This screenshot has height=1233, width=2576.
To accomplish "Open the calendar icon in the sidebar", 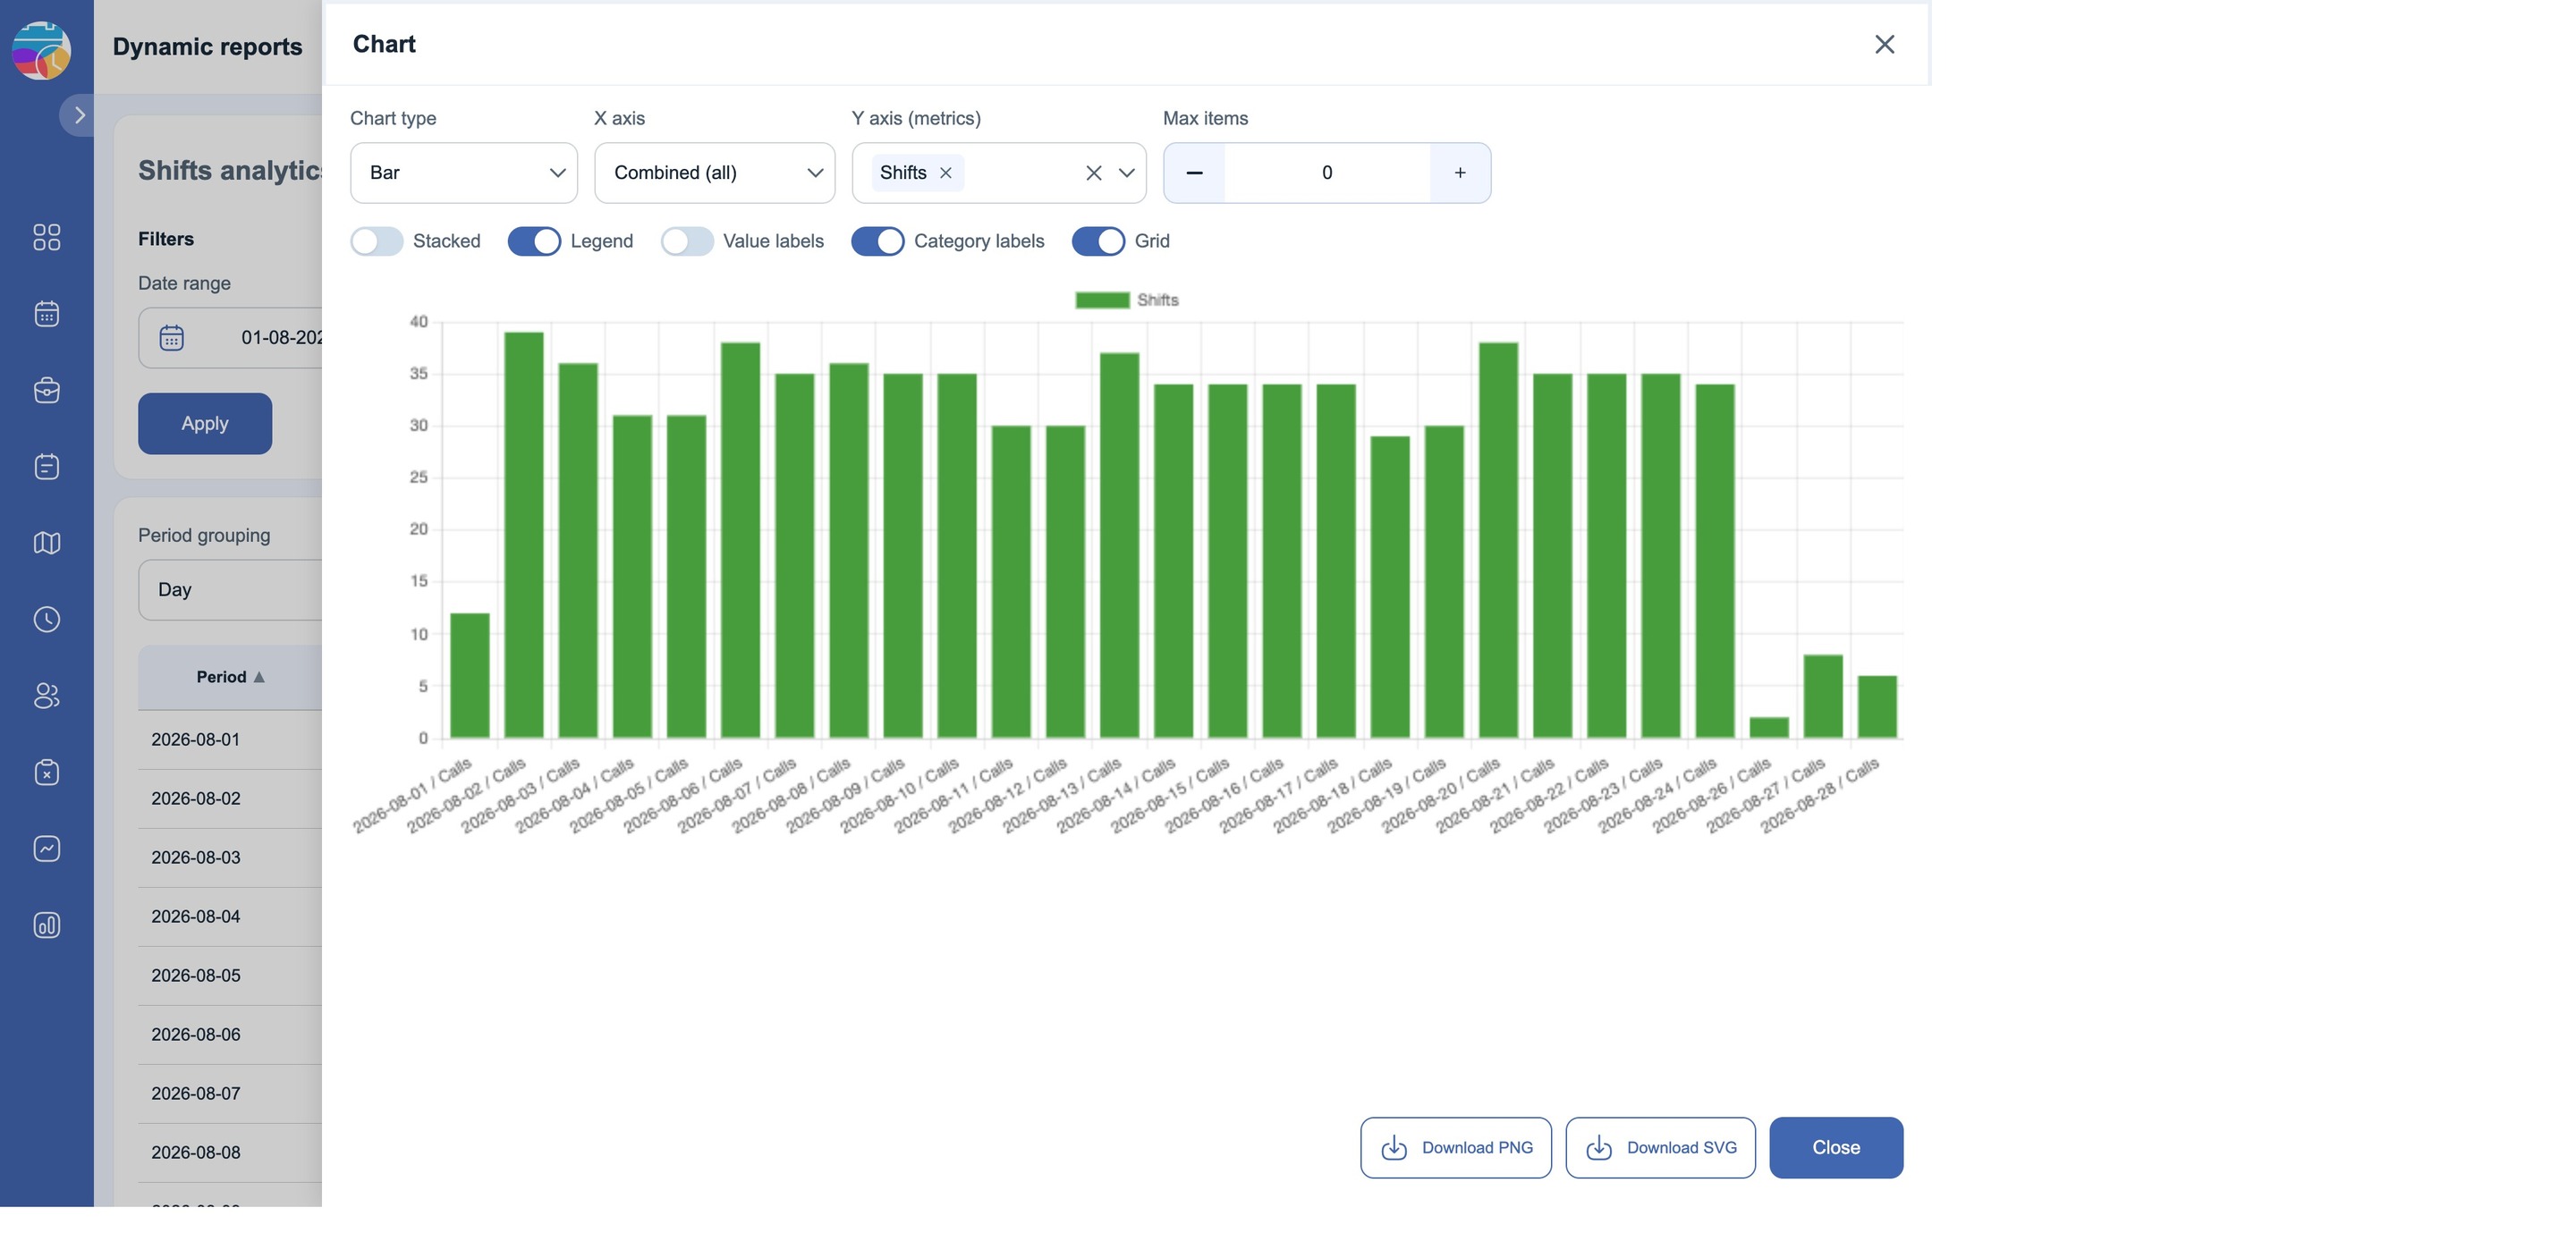I will click(x=47, y=314).
